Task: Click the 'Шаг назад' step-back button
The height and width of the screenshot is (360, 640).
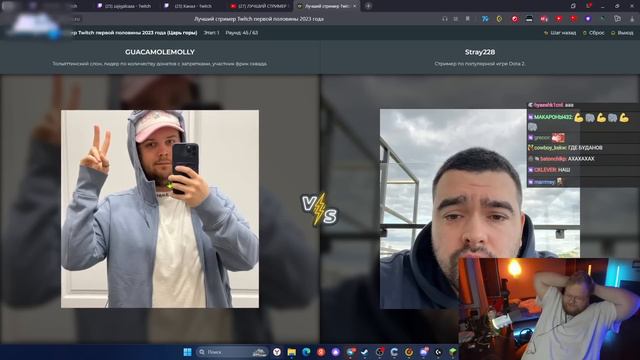Action: click(x=560, y=33)
